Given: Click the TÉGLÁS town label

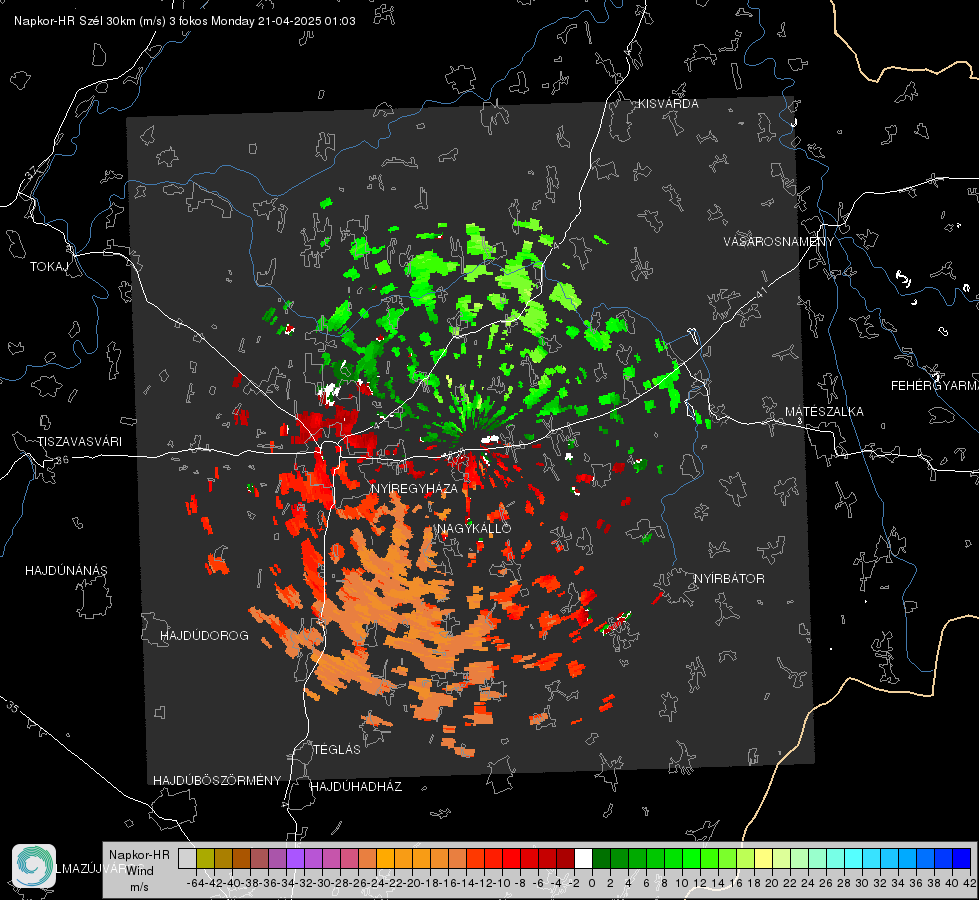Looking at the screenshot, I should (337, 750).
